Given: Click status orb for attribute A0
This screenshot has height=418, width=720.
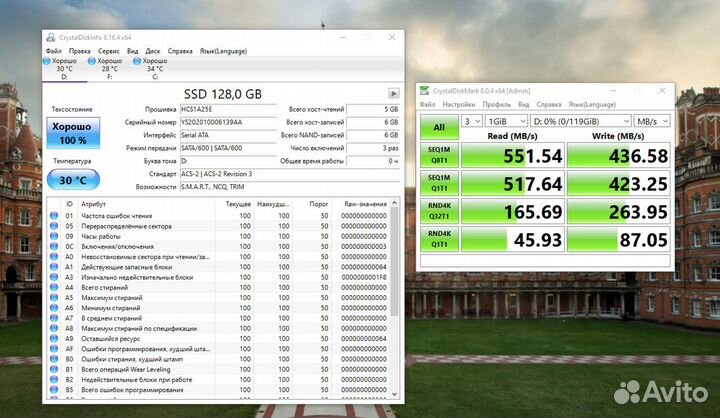Looking at the screenshot, I should click(54, 256).
